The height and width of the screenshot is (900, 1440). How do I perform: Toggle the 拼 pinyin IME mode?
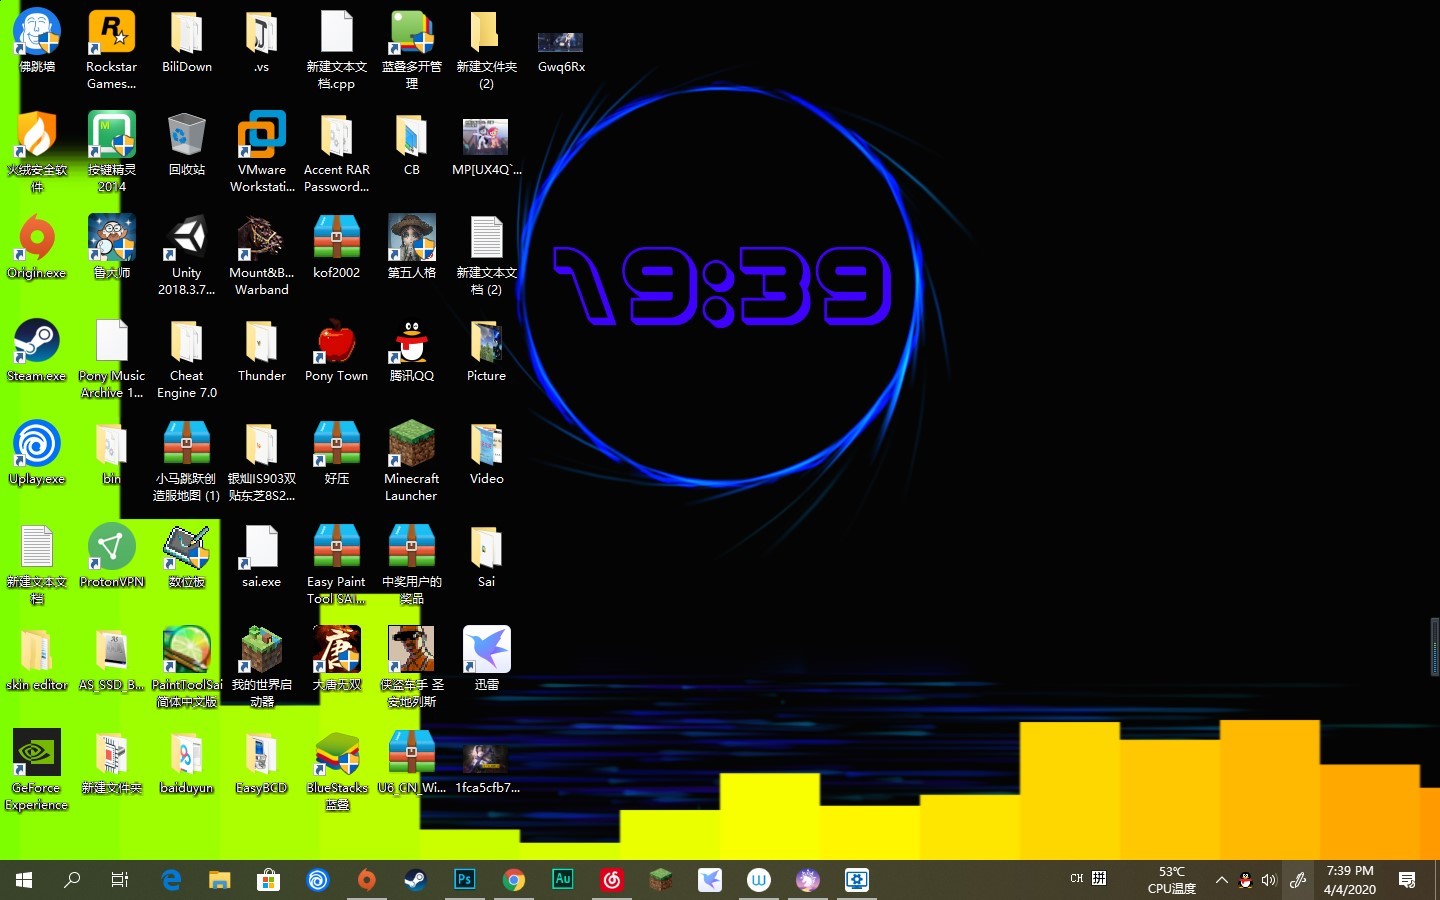tap(1099, 879)
